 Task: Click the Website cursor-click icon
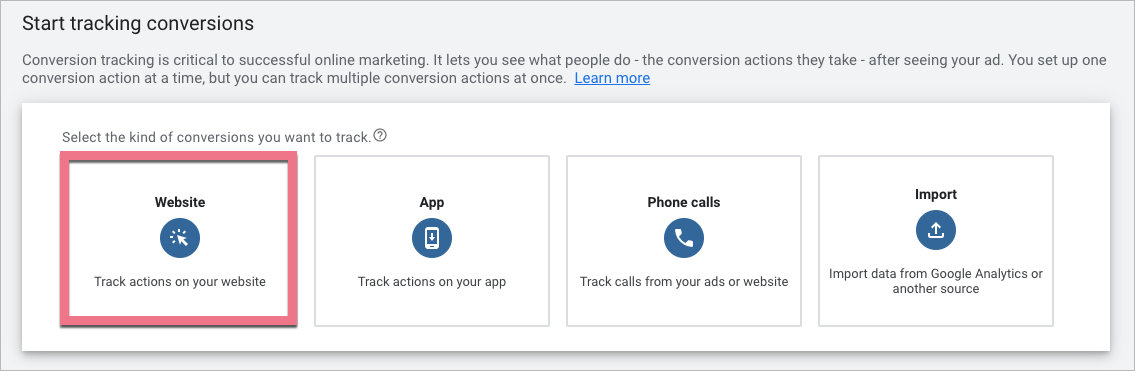point(180,238)
